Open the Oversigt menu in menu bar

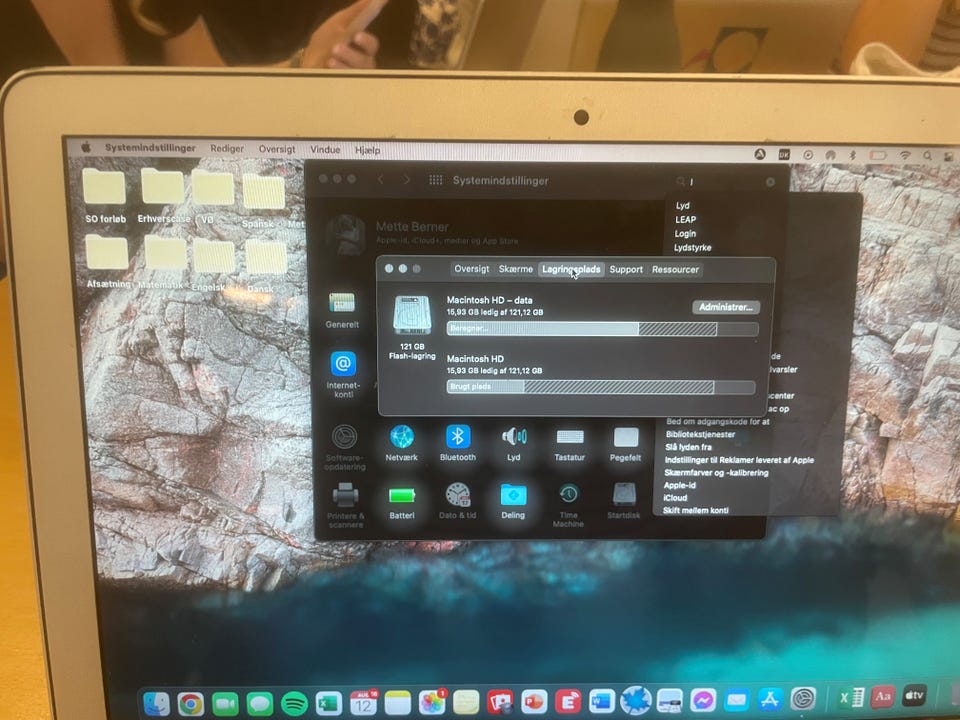tap(277, 149)
